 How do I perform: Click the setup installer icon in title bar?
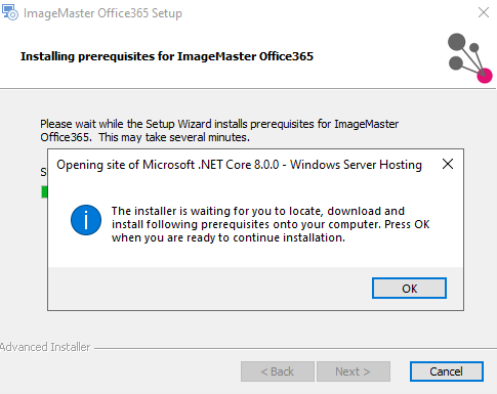10,12
